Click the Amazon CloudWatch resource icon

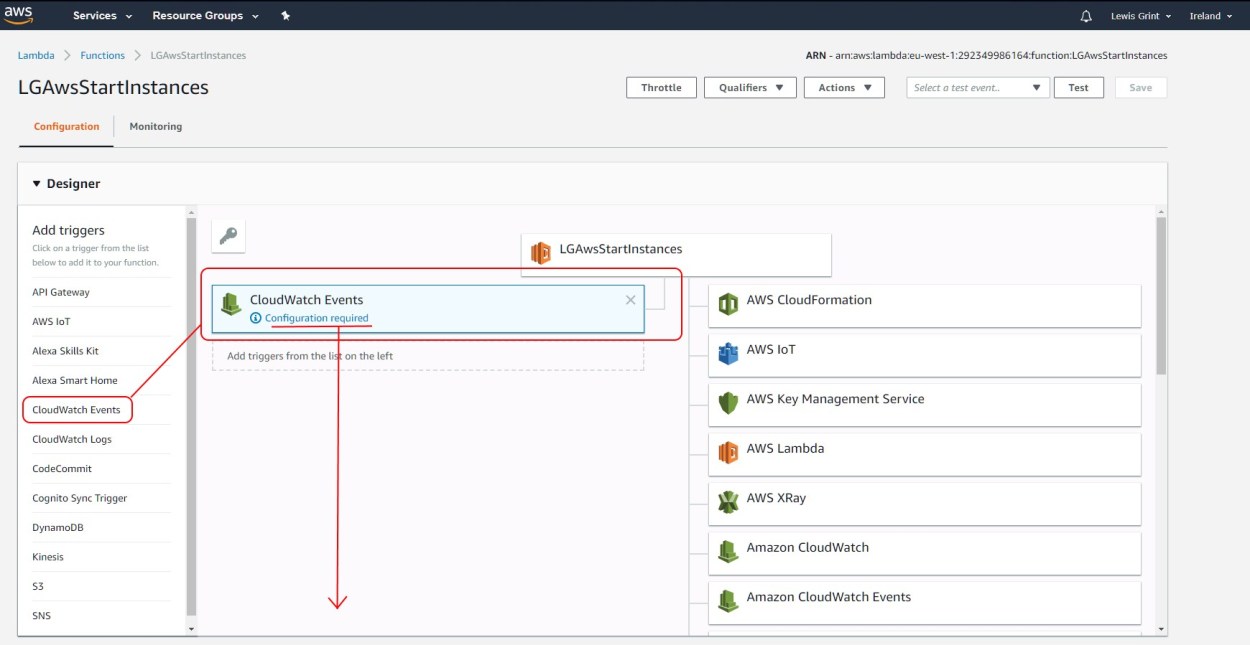click(x=728, y=551)
